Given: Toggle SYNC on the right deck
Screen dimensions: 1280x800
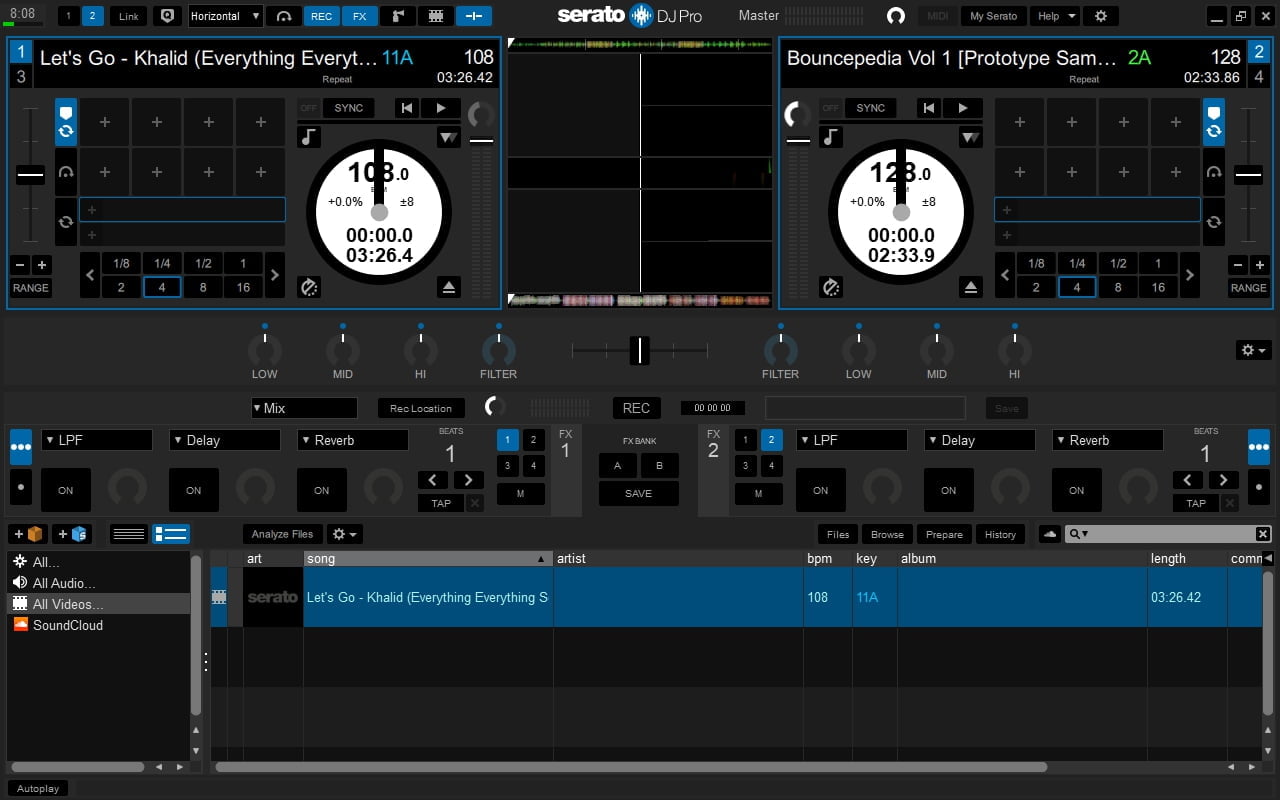Looking at the screenshot, I should pyautogui.click(x=870, y=108).
